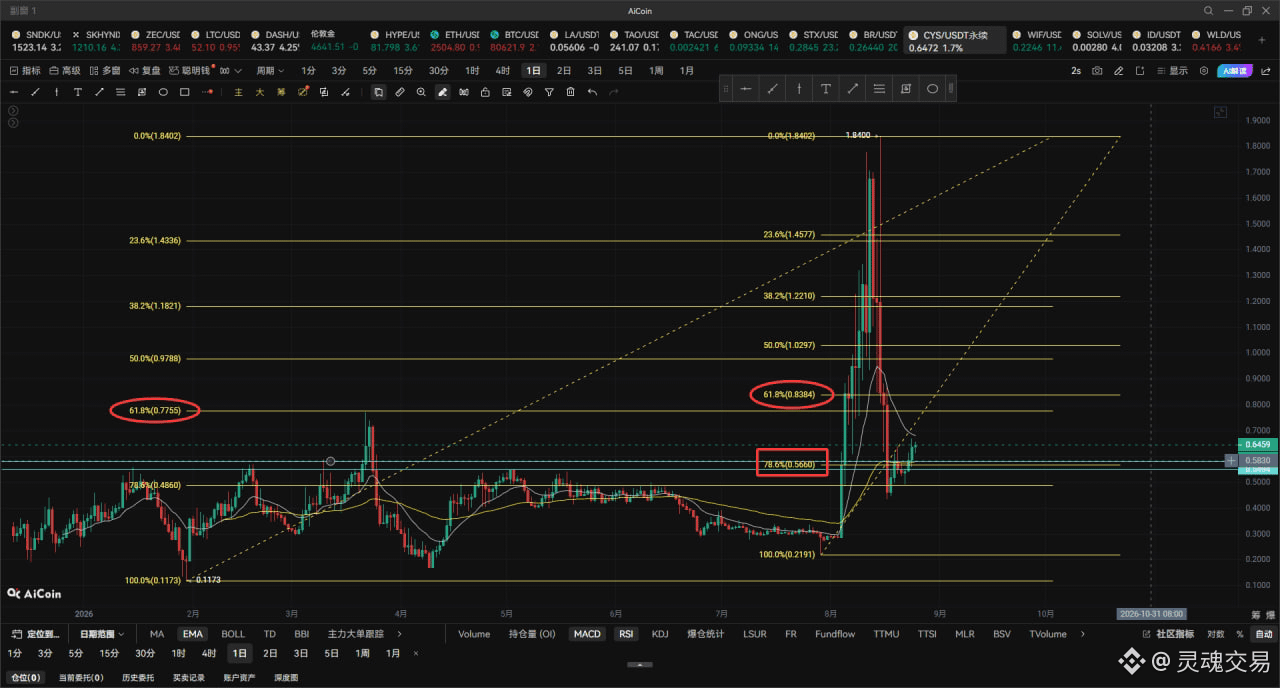Open the 社区指标 community indicators

point(1168,634)
